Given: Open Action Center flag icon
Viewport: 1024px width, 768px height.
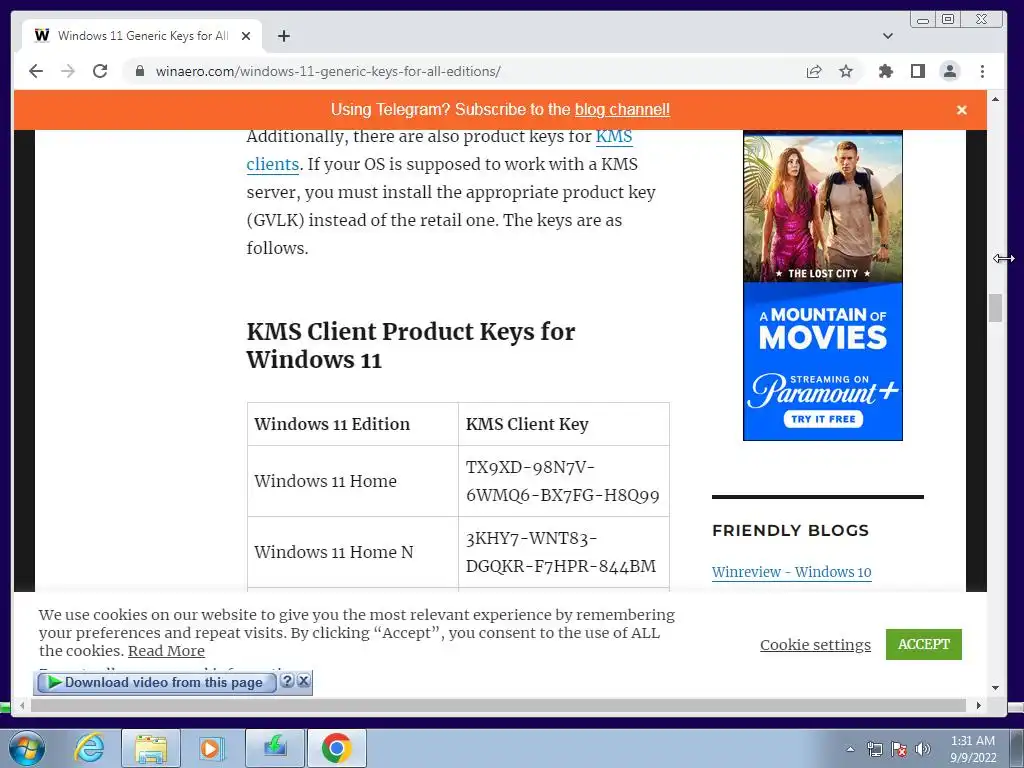Looking at the screenshot, I should click(899, 750).
